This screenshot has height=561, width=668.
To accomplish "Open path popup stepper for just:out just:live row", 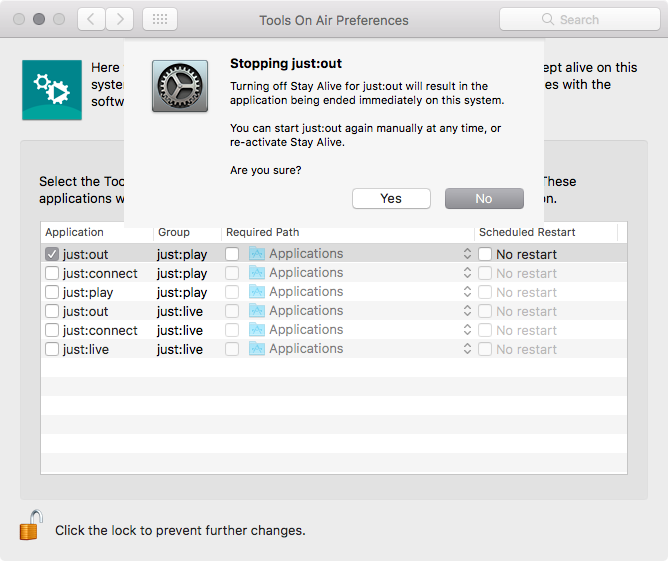I will pos(467,311).
